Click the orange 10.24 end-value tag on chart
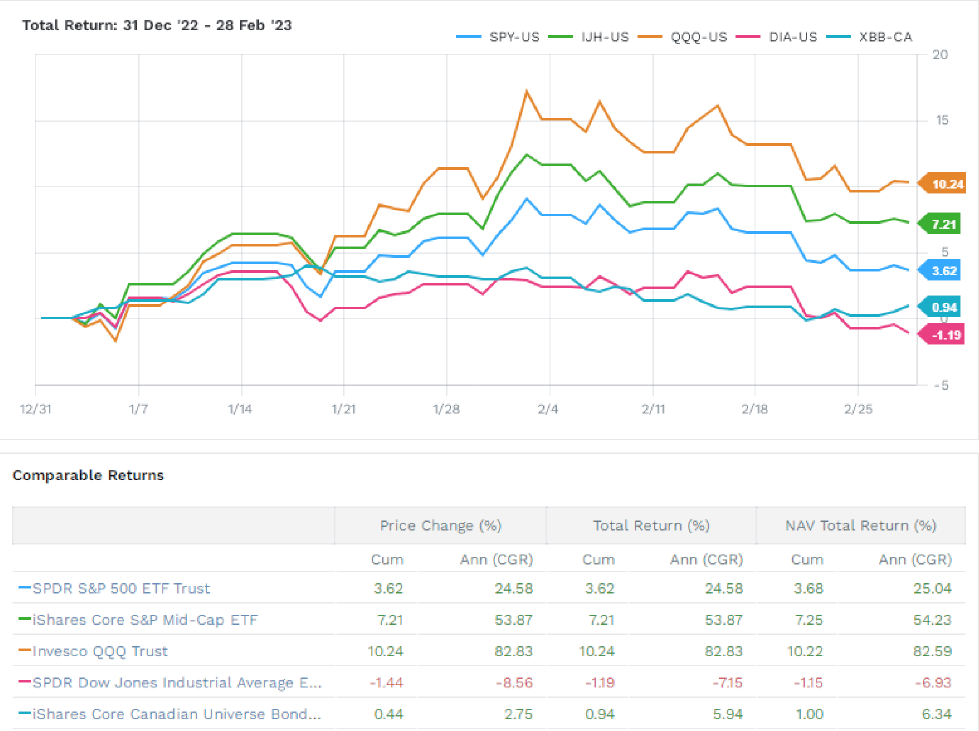Screen dimensions: 979x731 pos(942,184)
